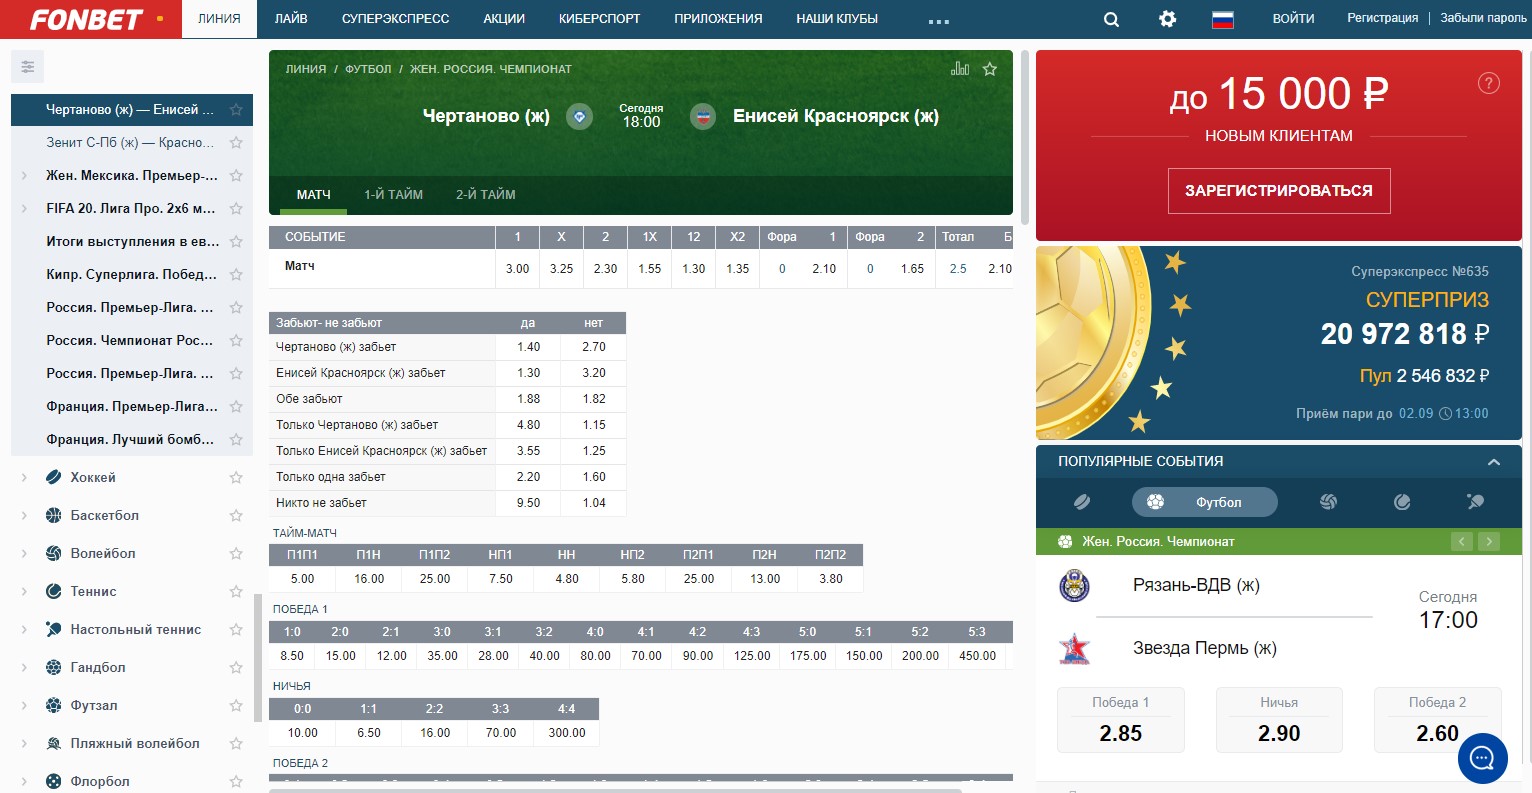Click ВОЙТИ to log in
This screenshot has width=1532, height=793.
click(1294, 19)
